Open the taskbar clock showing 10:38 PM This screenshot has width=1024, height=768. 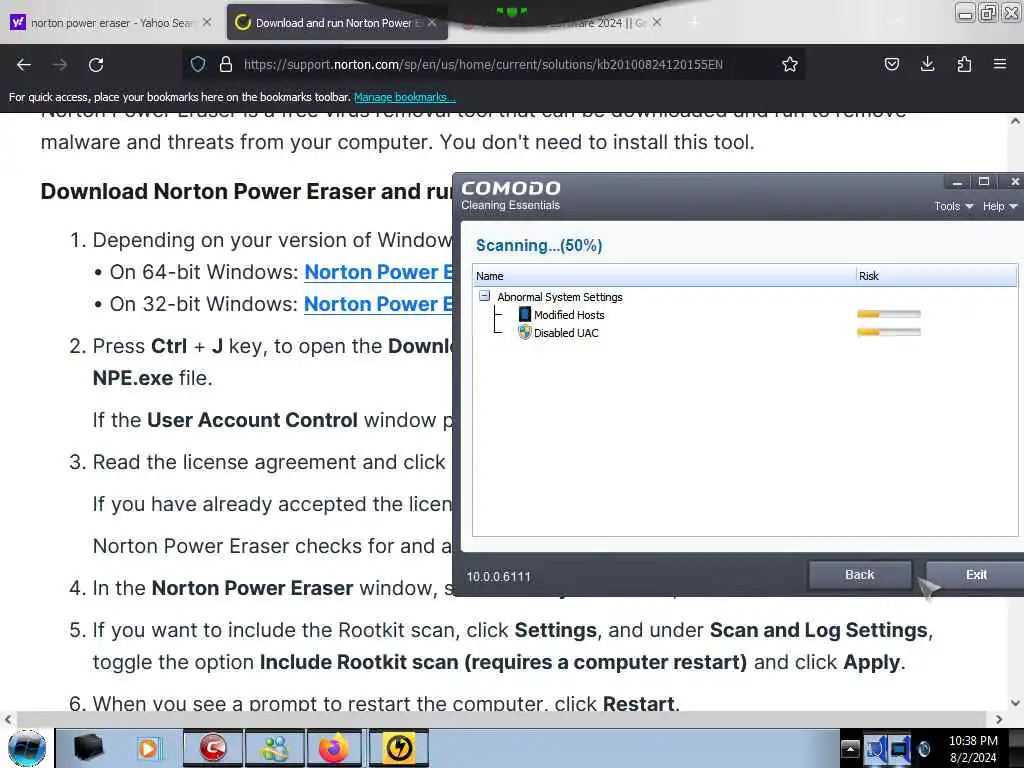(x=973, y=749)
